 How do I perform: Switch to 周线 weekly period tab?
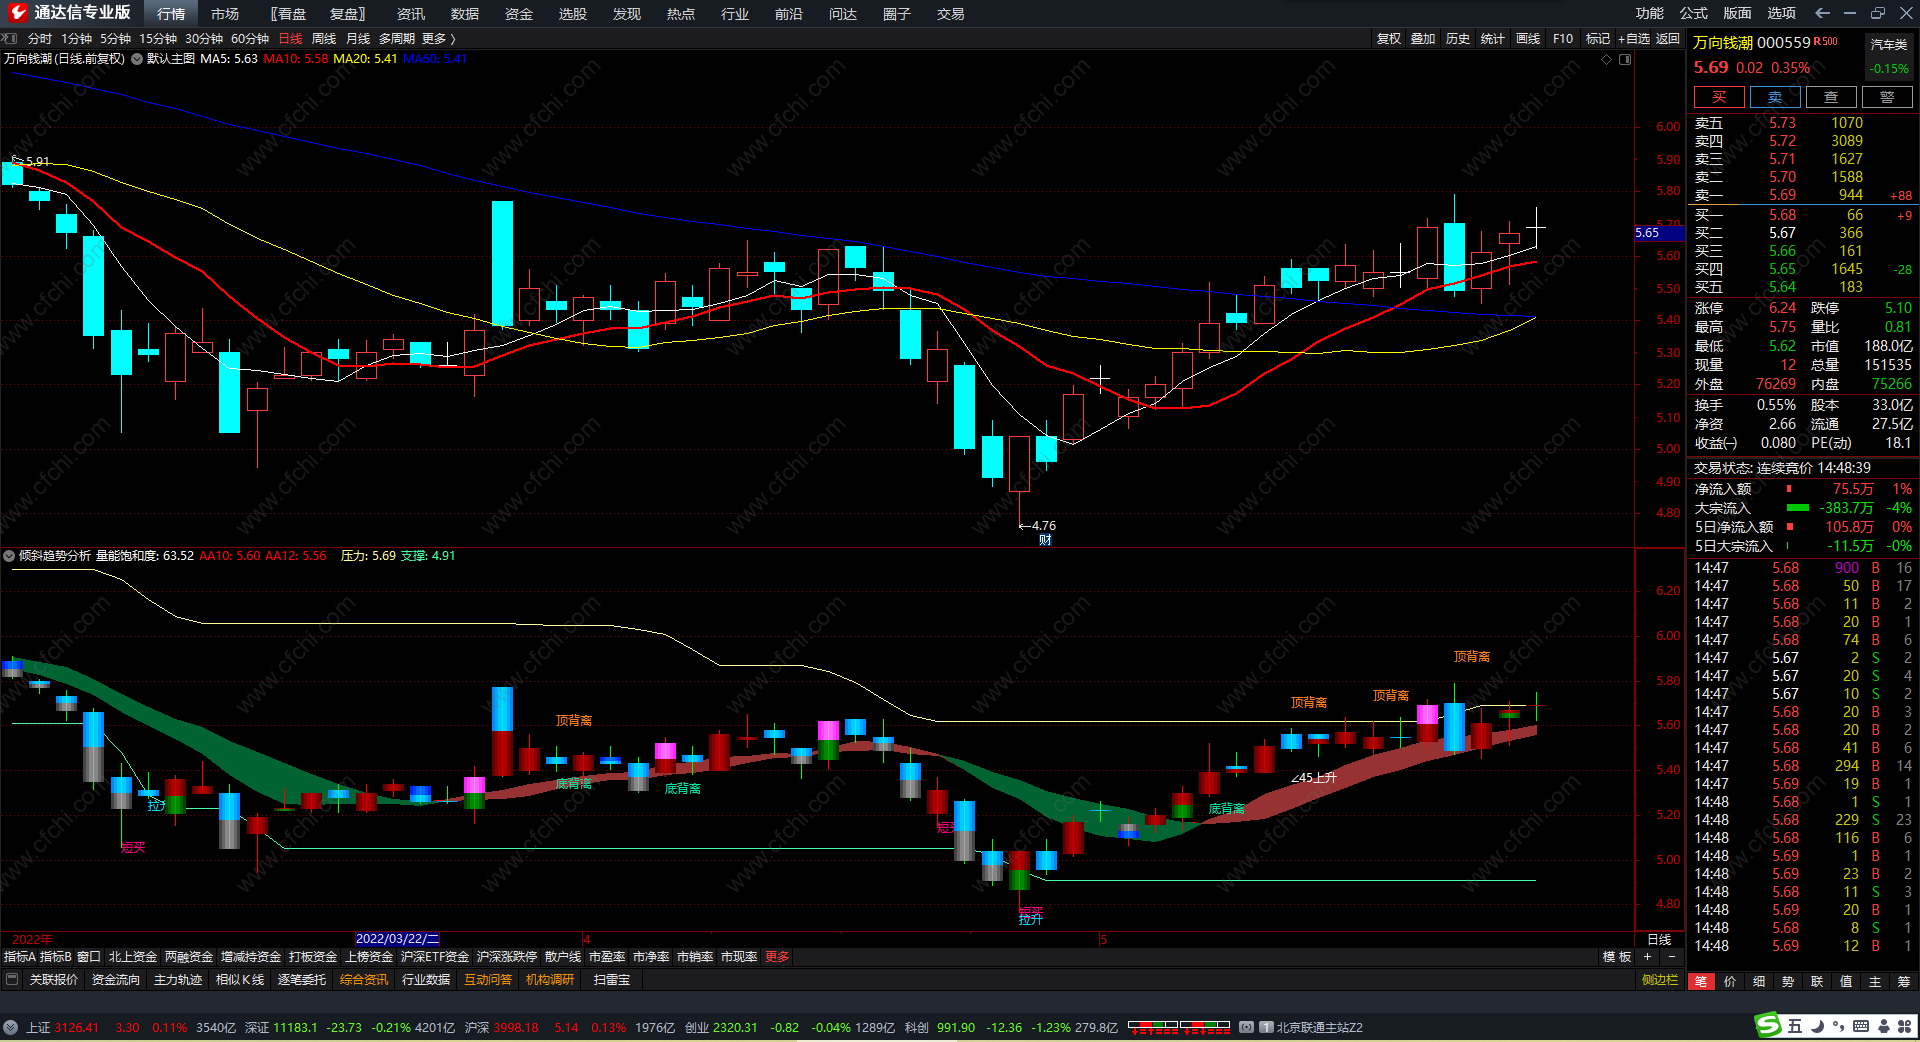(324, 39)
